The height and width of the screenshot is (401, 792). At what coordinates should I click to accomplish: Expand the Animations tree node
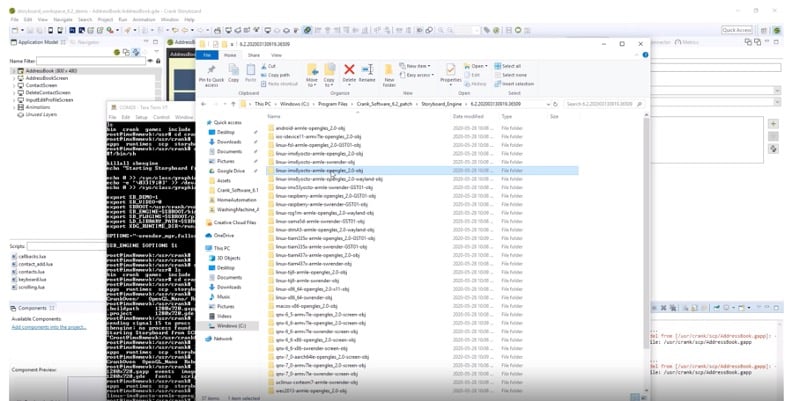pos(14,107)
